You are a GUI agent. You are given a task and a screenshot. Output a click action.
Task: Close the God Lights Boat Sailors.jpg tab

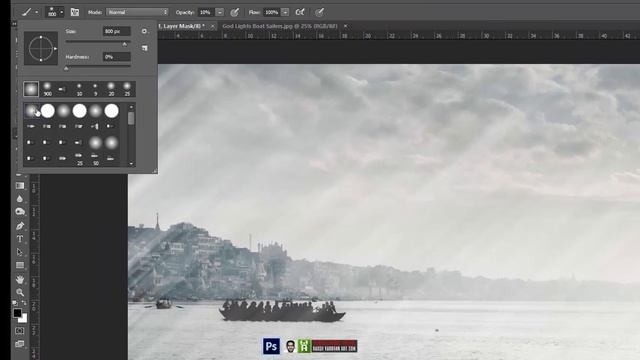345,26
